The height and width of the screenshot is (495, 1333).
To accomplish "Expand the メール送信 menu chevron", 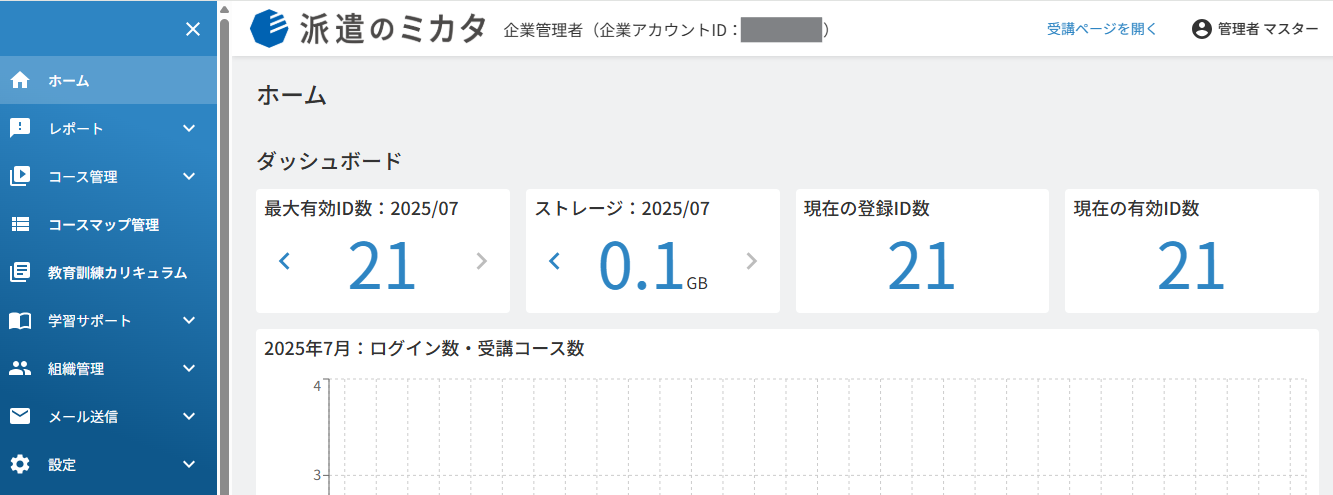I will click(x=189, y=417).
